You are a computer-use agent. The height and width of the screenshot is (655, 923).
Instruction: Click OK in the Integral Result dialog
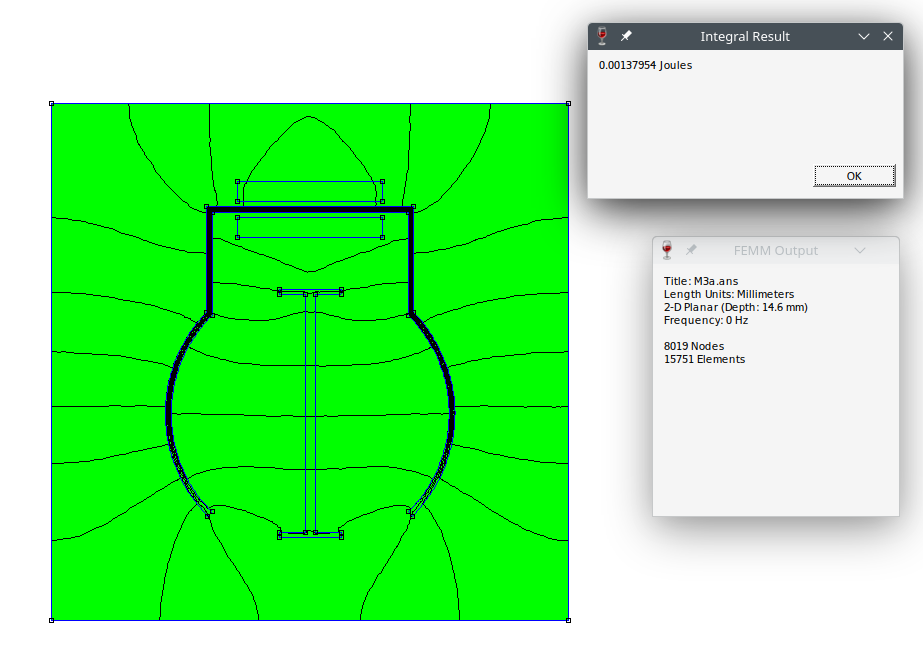pos(854,176)
